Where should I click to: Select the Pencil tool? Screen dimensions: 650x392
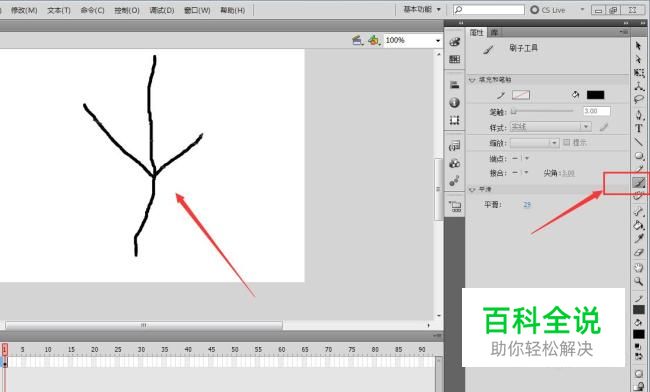pos(640,169)
